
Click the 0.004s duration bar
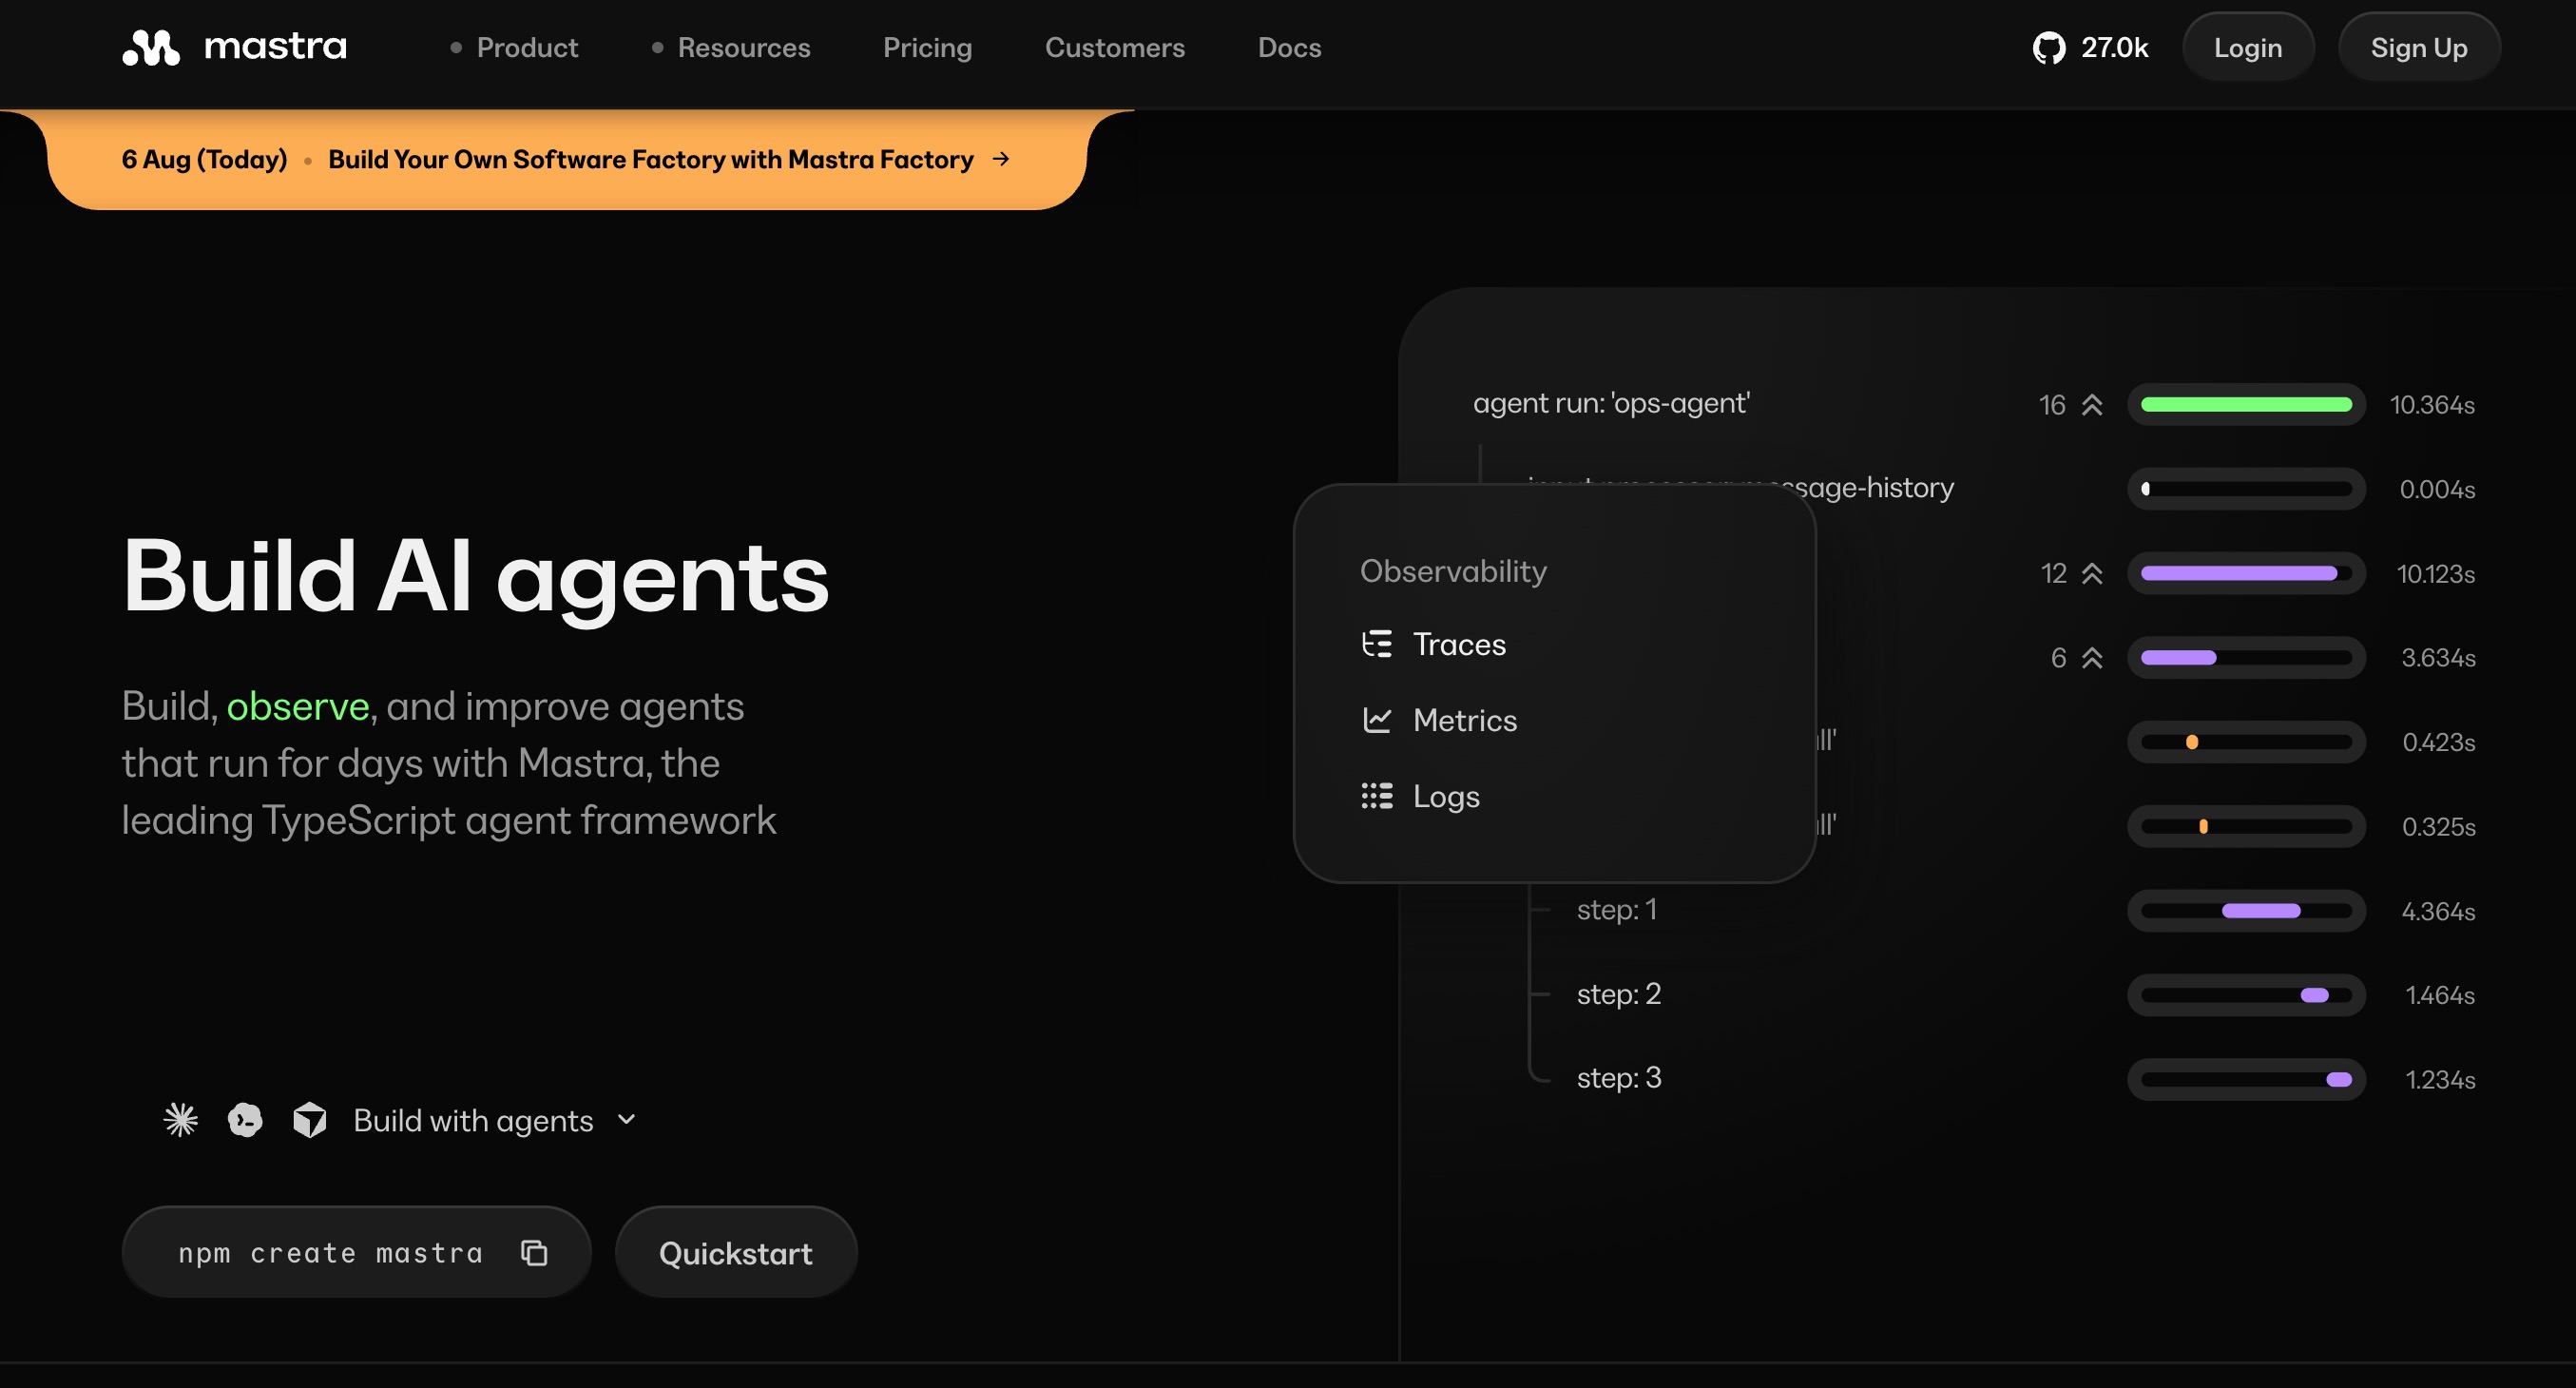[2246, 489]
